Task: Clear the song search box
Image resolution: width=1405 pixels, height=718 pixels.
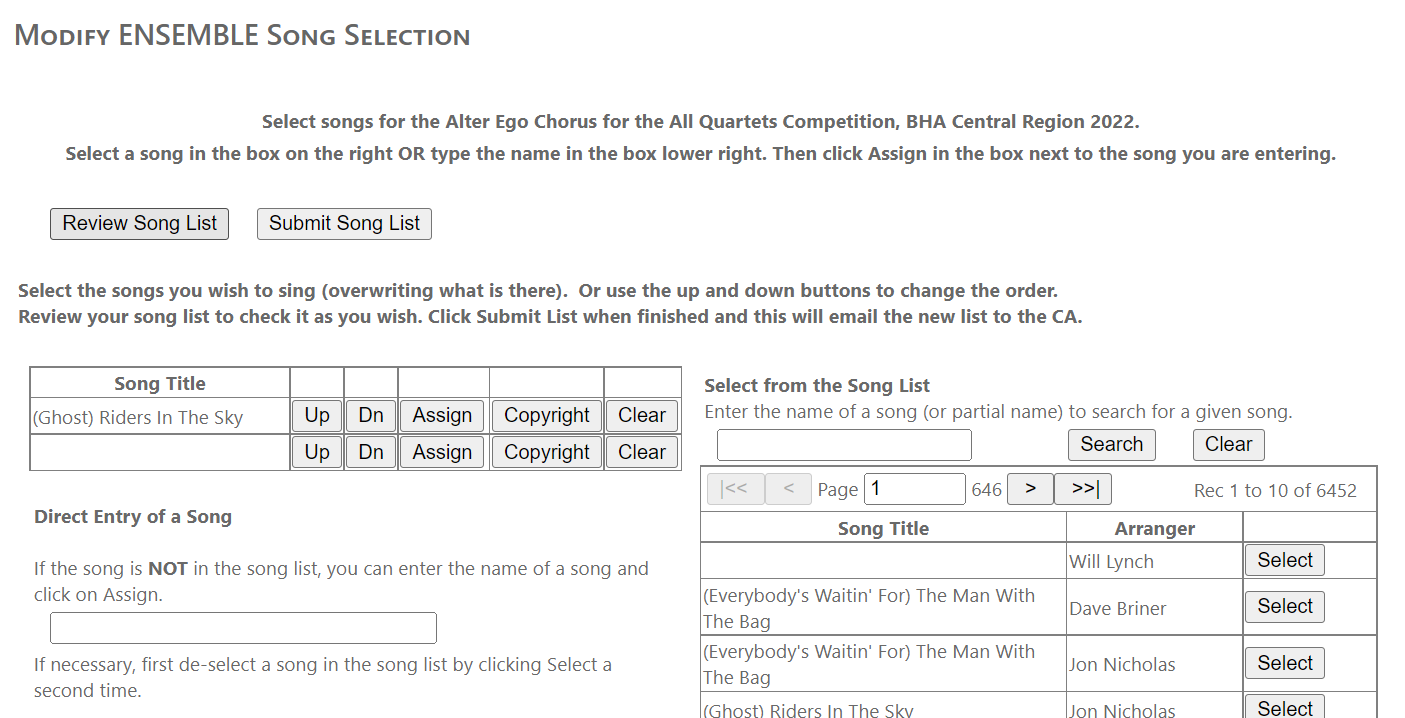Action: [1228, 445]
